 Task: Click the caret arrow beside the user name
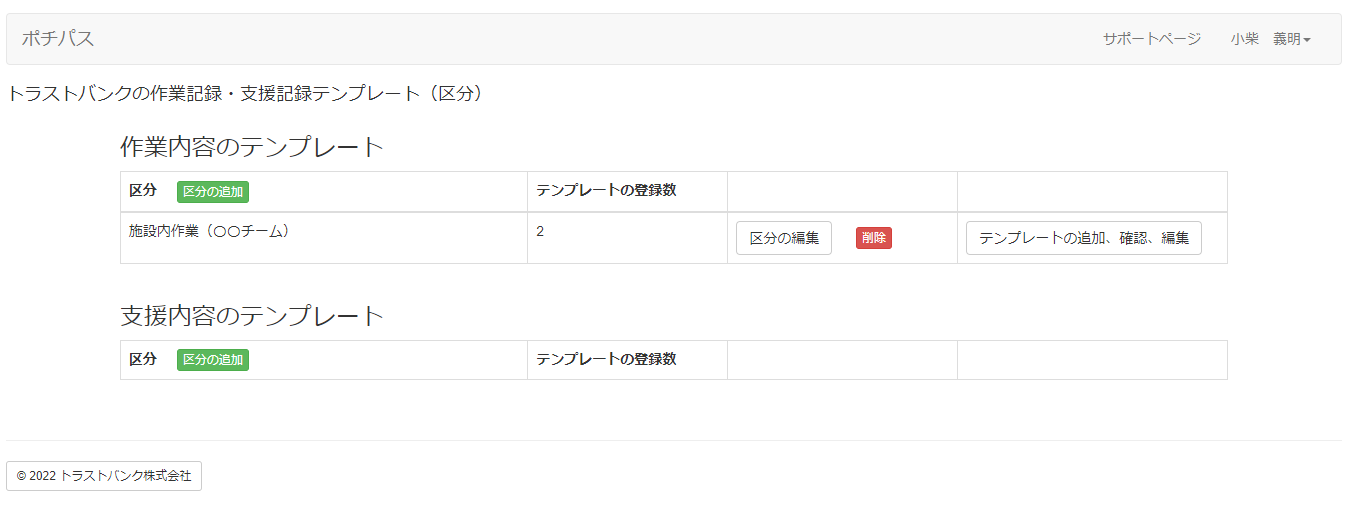tap(1307, 40)
